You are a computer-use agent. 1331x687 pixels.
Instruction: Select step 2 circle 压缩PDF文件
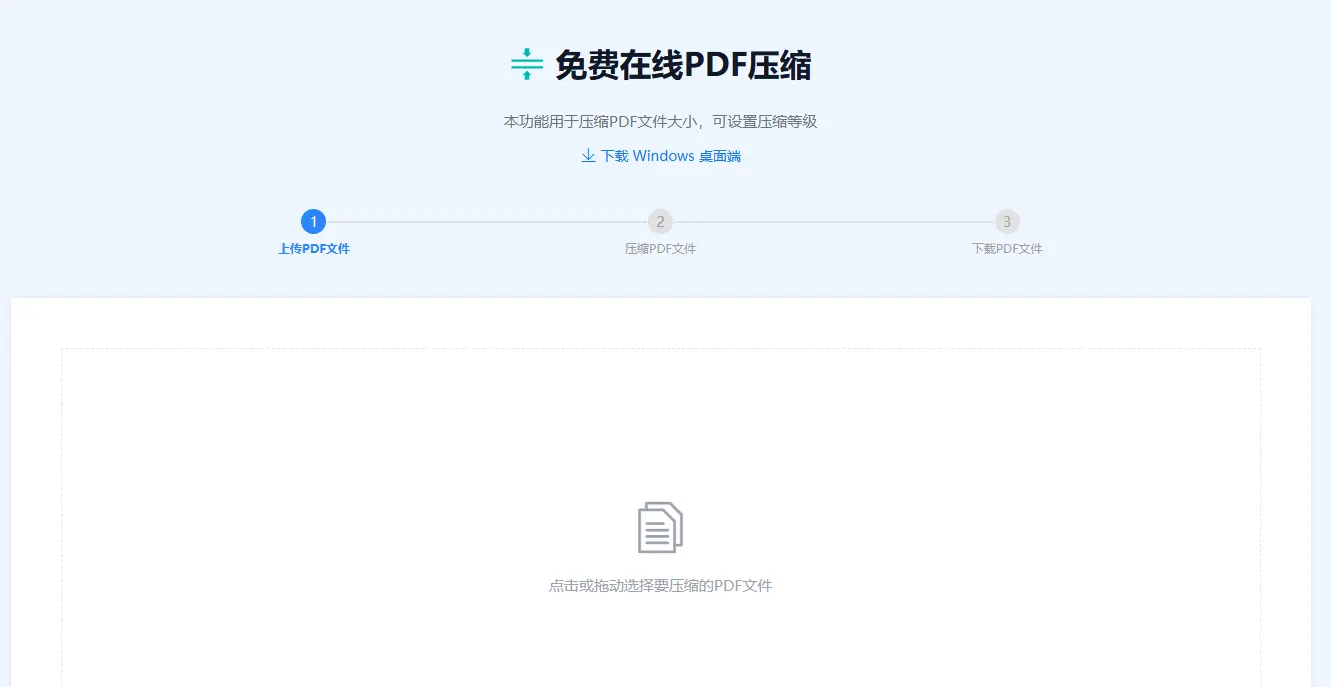click(660, 222)
